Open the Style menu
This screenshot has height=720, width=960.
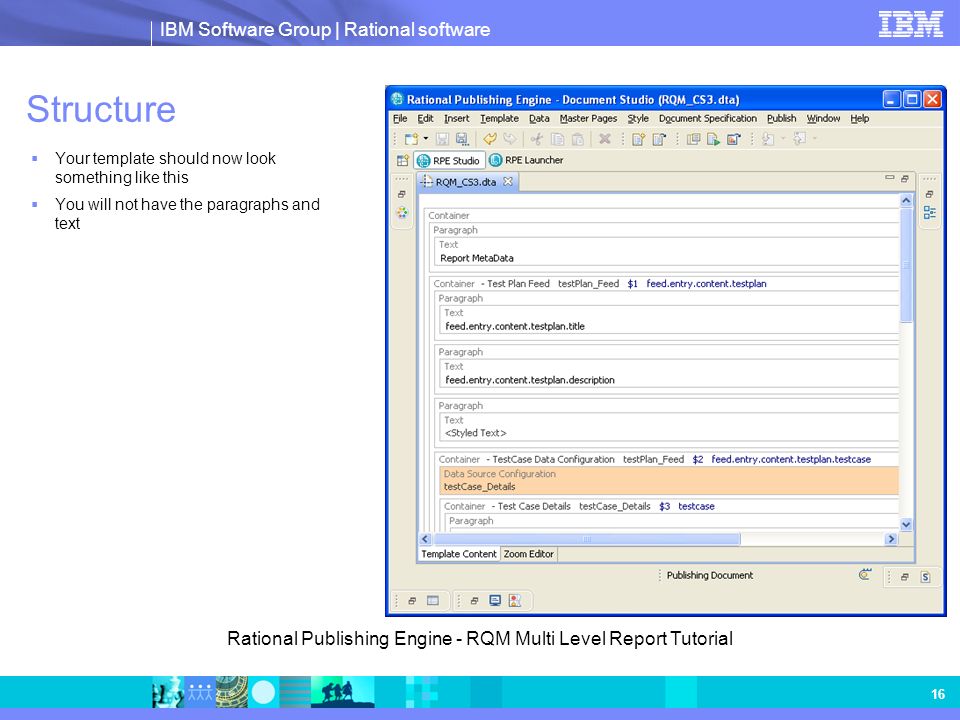click(638, 119)
